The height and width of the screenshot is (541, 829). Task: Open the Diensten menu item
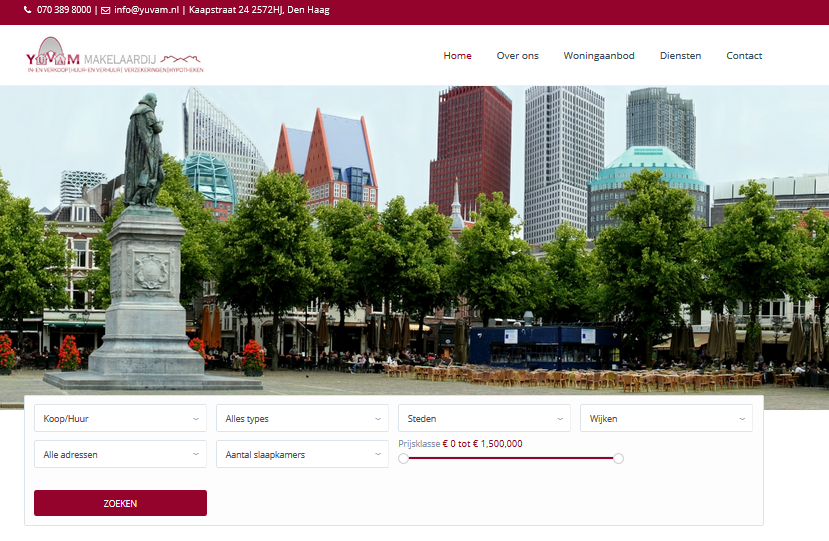pyautogui.click(x=680, y=56)
